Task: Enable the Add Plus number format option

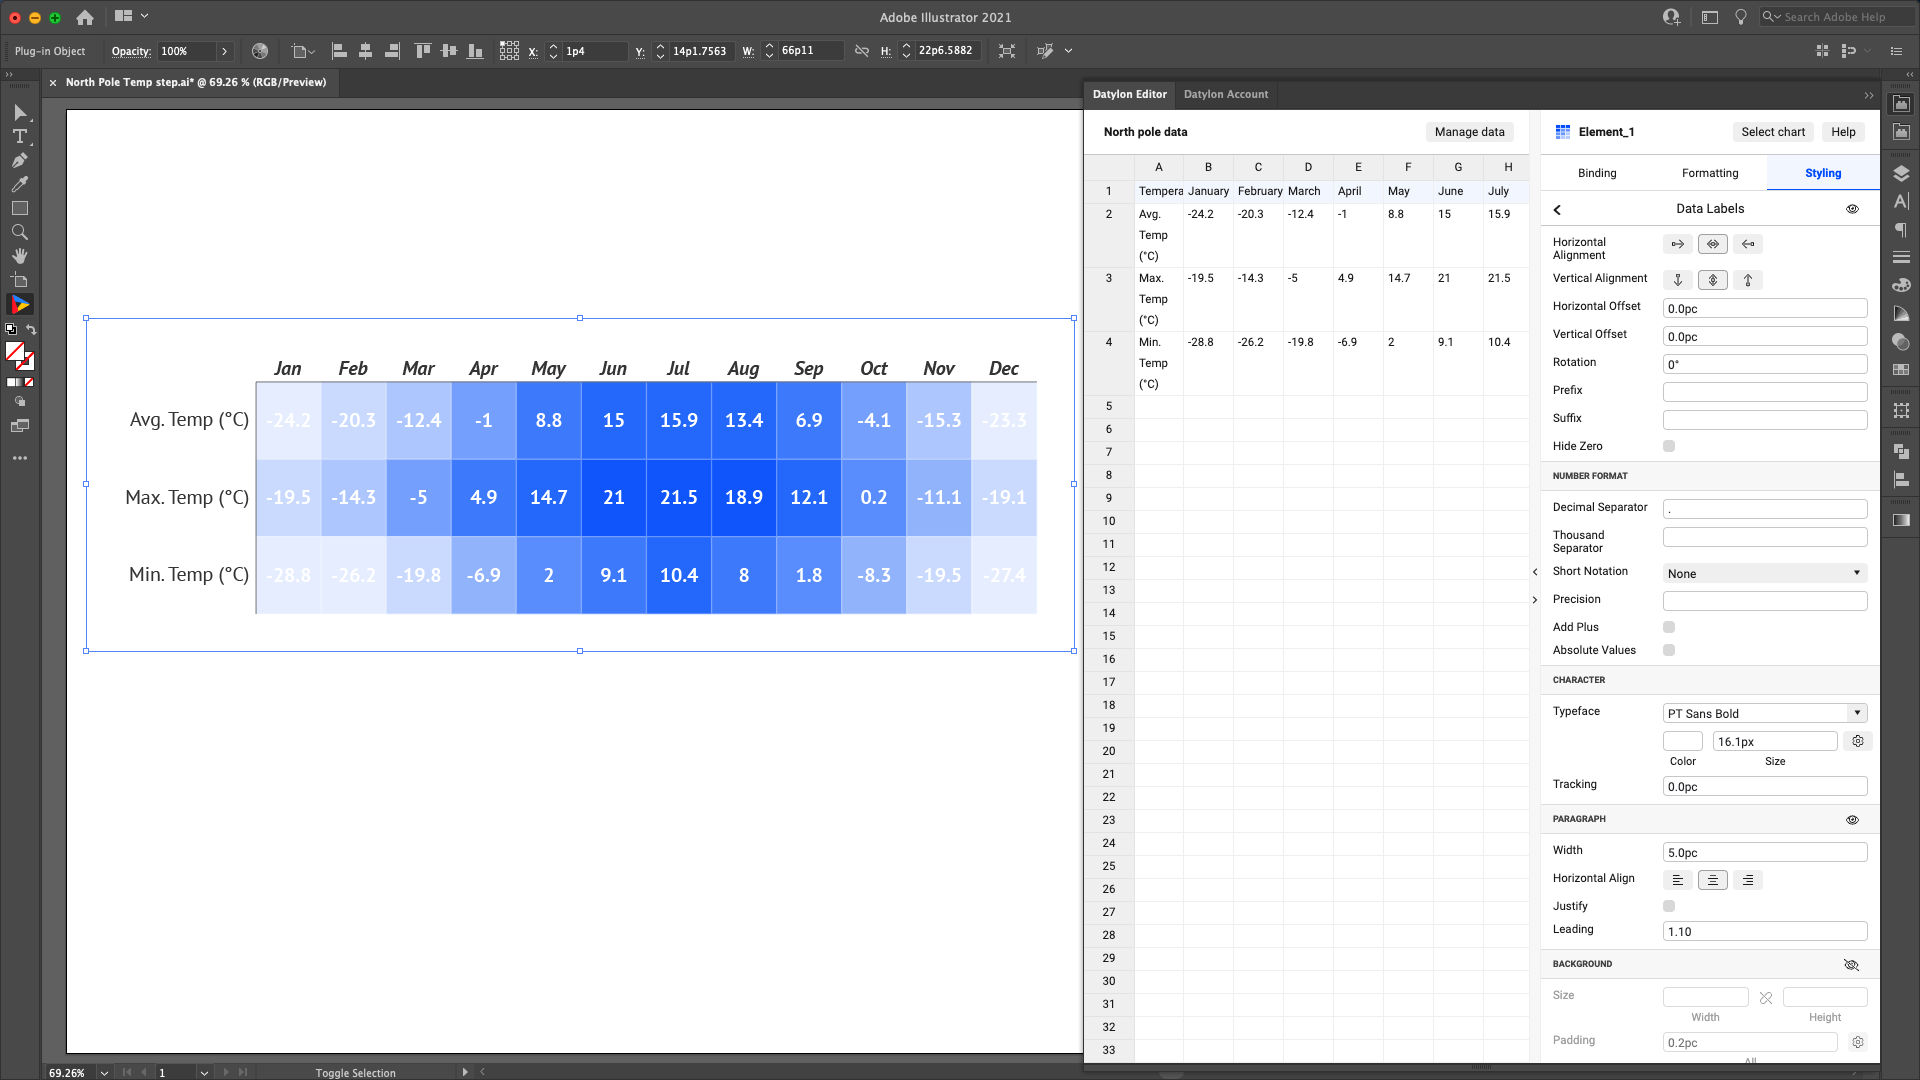Action: click(1668, 626)
